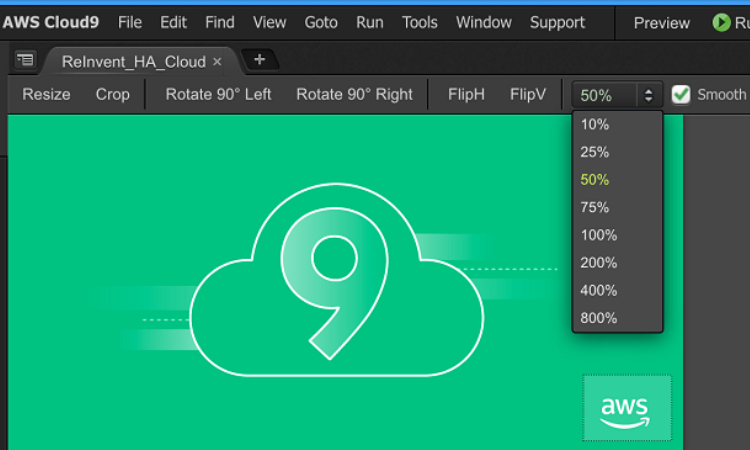The width and height of the screenshot is (750, 450).
Task: Open the Support menu
Action: pos(557,22)
